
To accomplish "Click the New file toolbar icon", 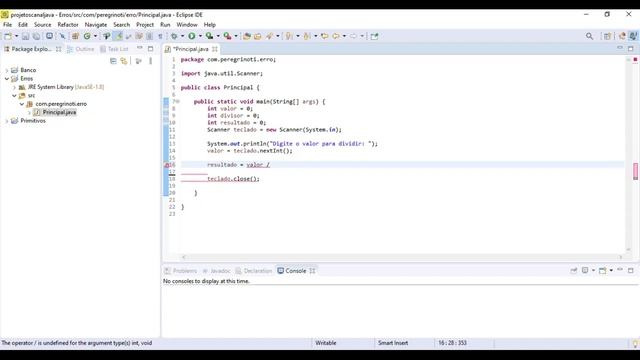I will (x=8, y=36).
